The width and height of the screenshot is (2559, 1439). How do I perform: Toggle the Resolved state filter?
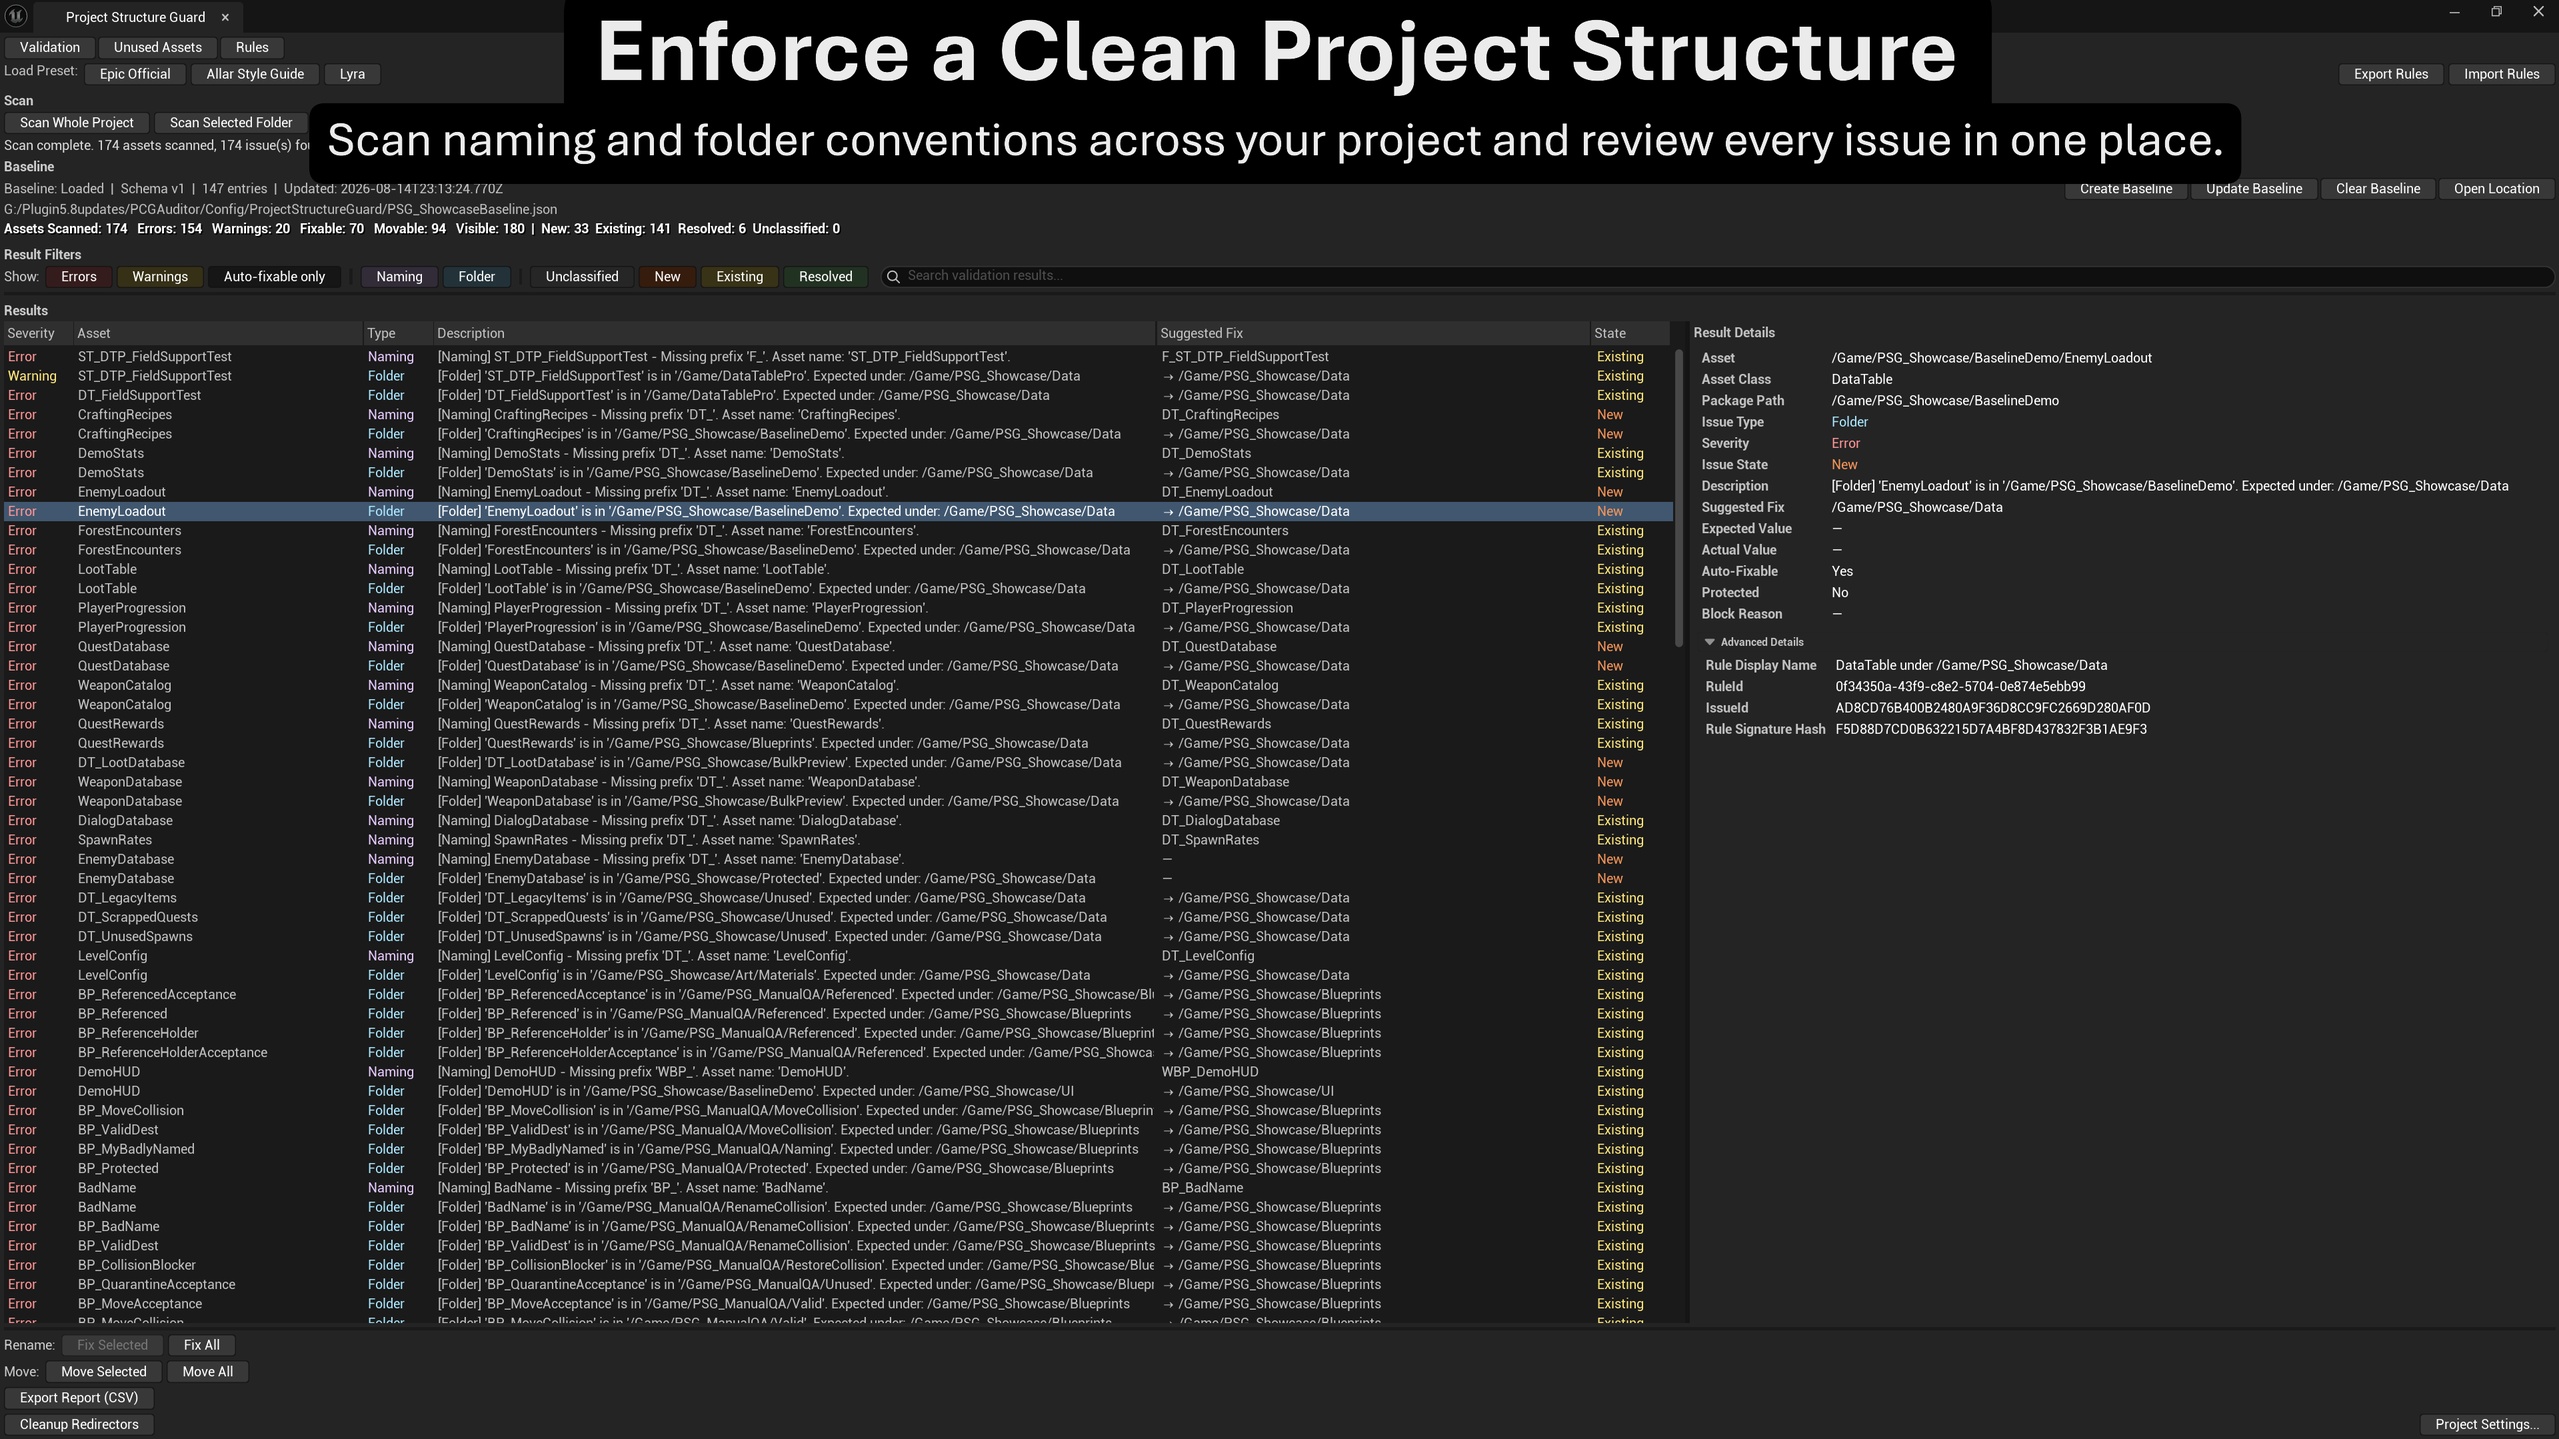pos(826,277)
